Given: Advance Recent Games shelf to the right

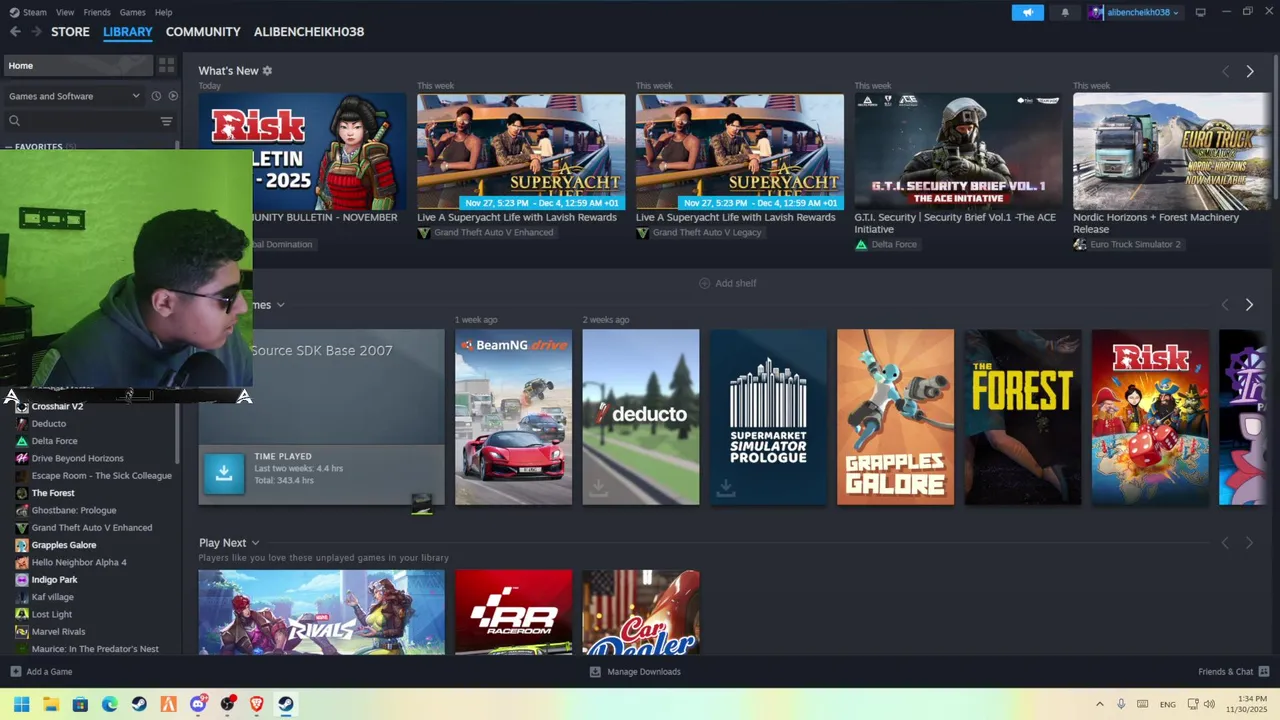Looking at the screenshot, I should 1249,305.
